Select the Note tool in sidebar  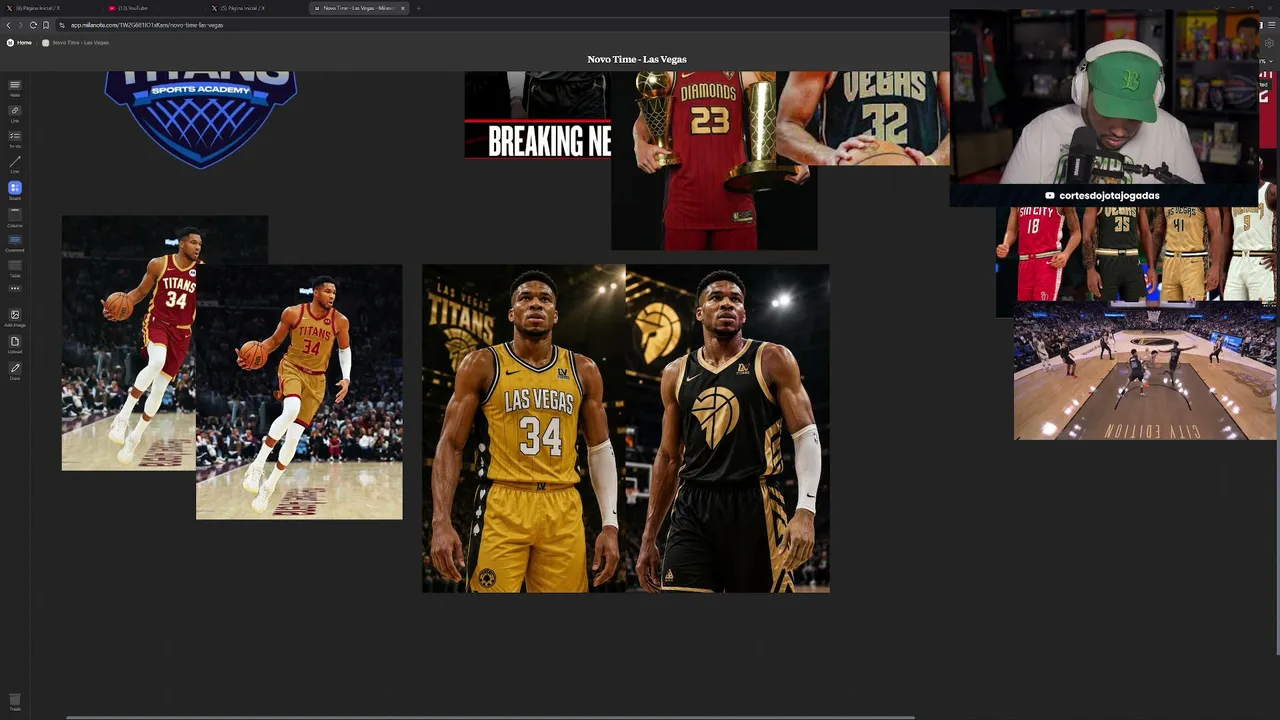(15, 88)
